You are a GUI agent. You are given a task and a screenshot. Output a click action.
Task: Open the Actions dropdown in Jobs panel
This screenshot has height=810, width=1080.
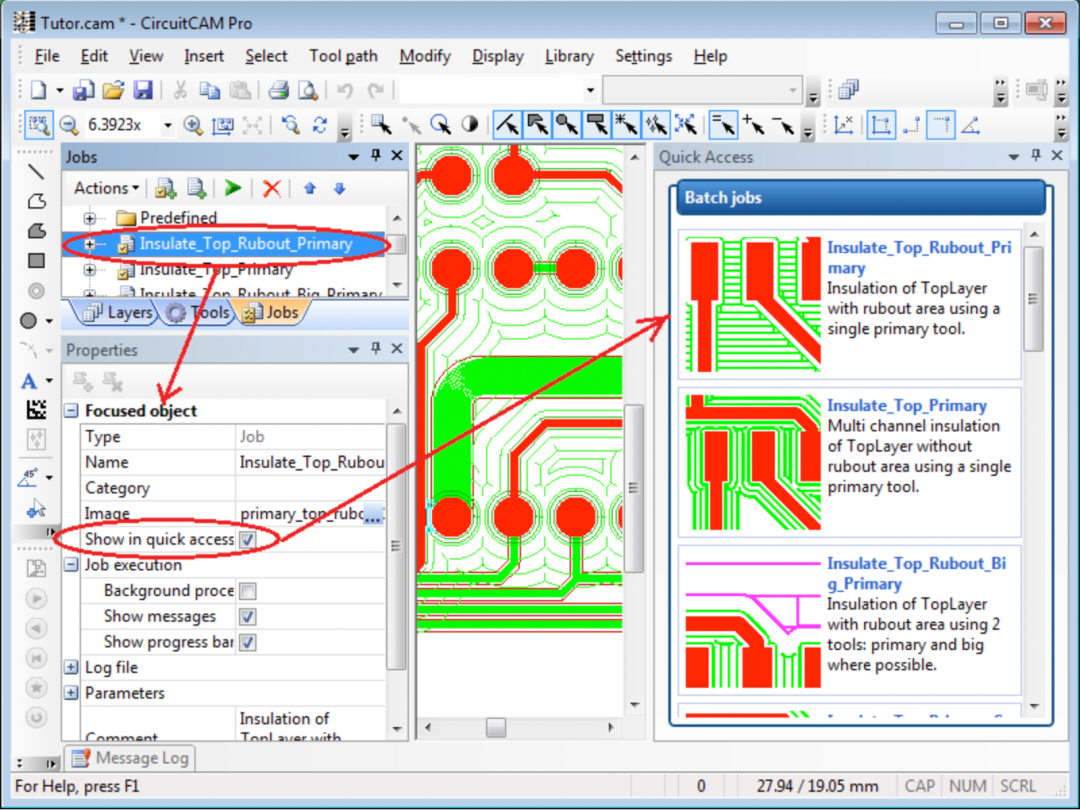(106, 188)
